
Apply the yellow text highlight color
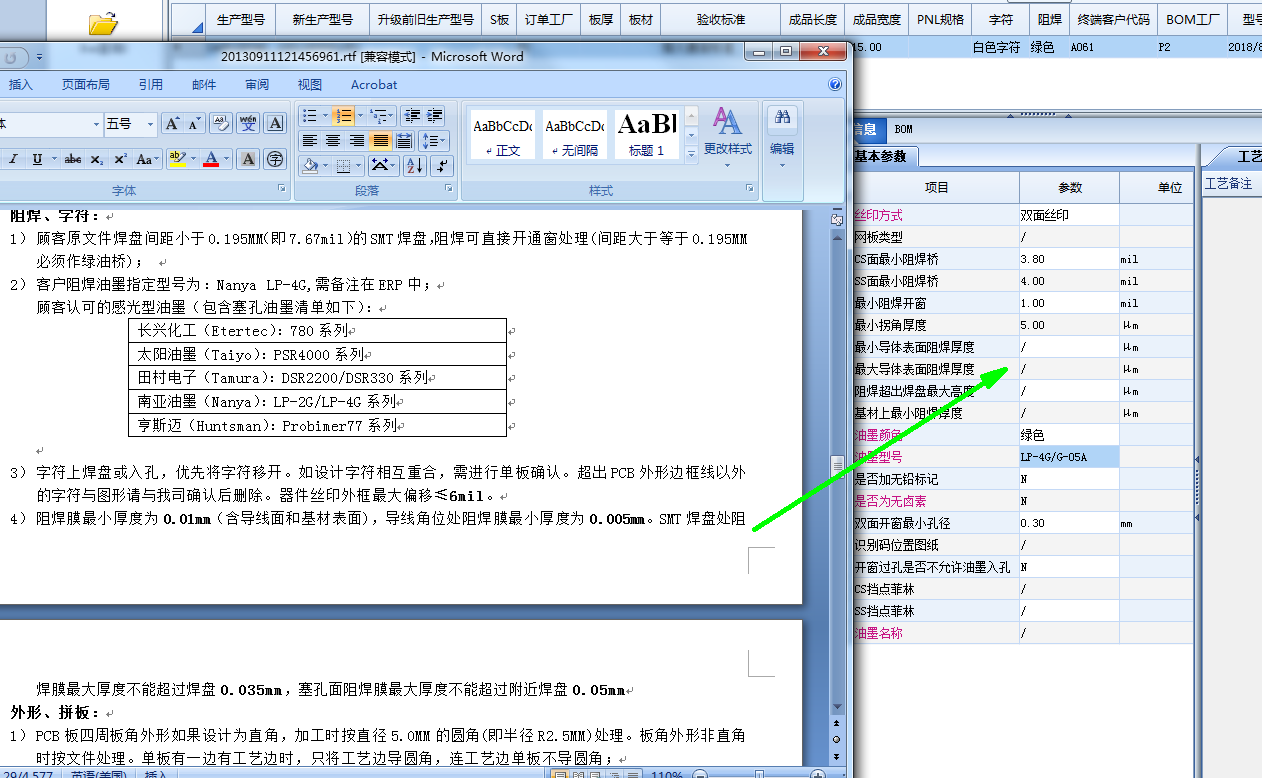pyautogui.click(x=177, y=159)
